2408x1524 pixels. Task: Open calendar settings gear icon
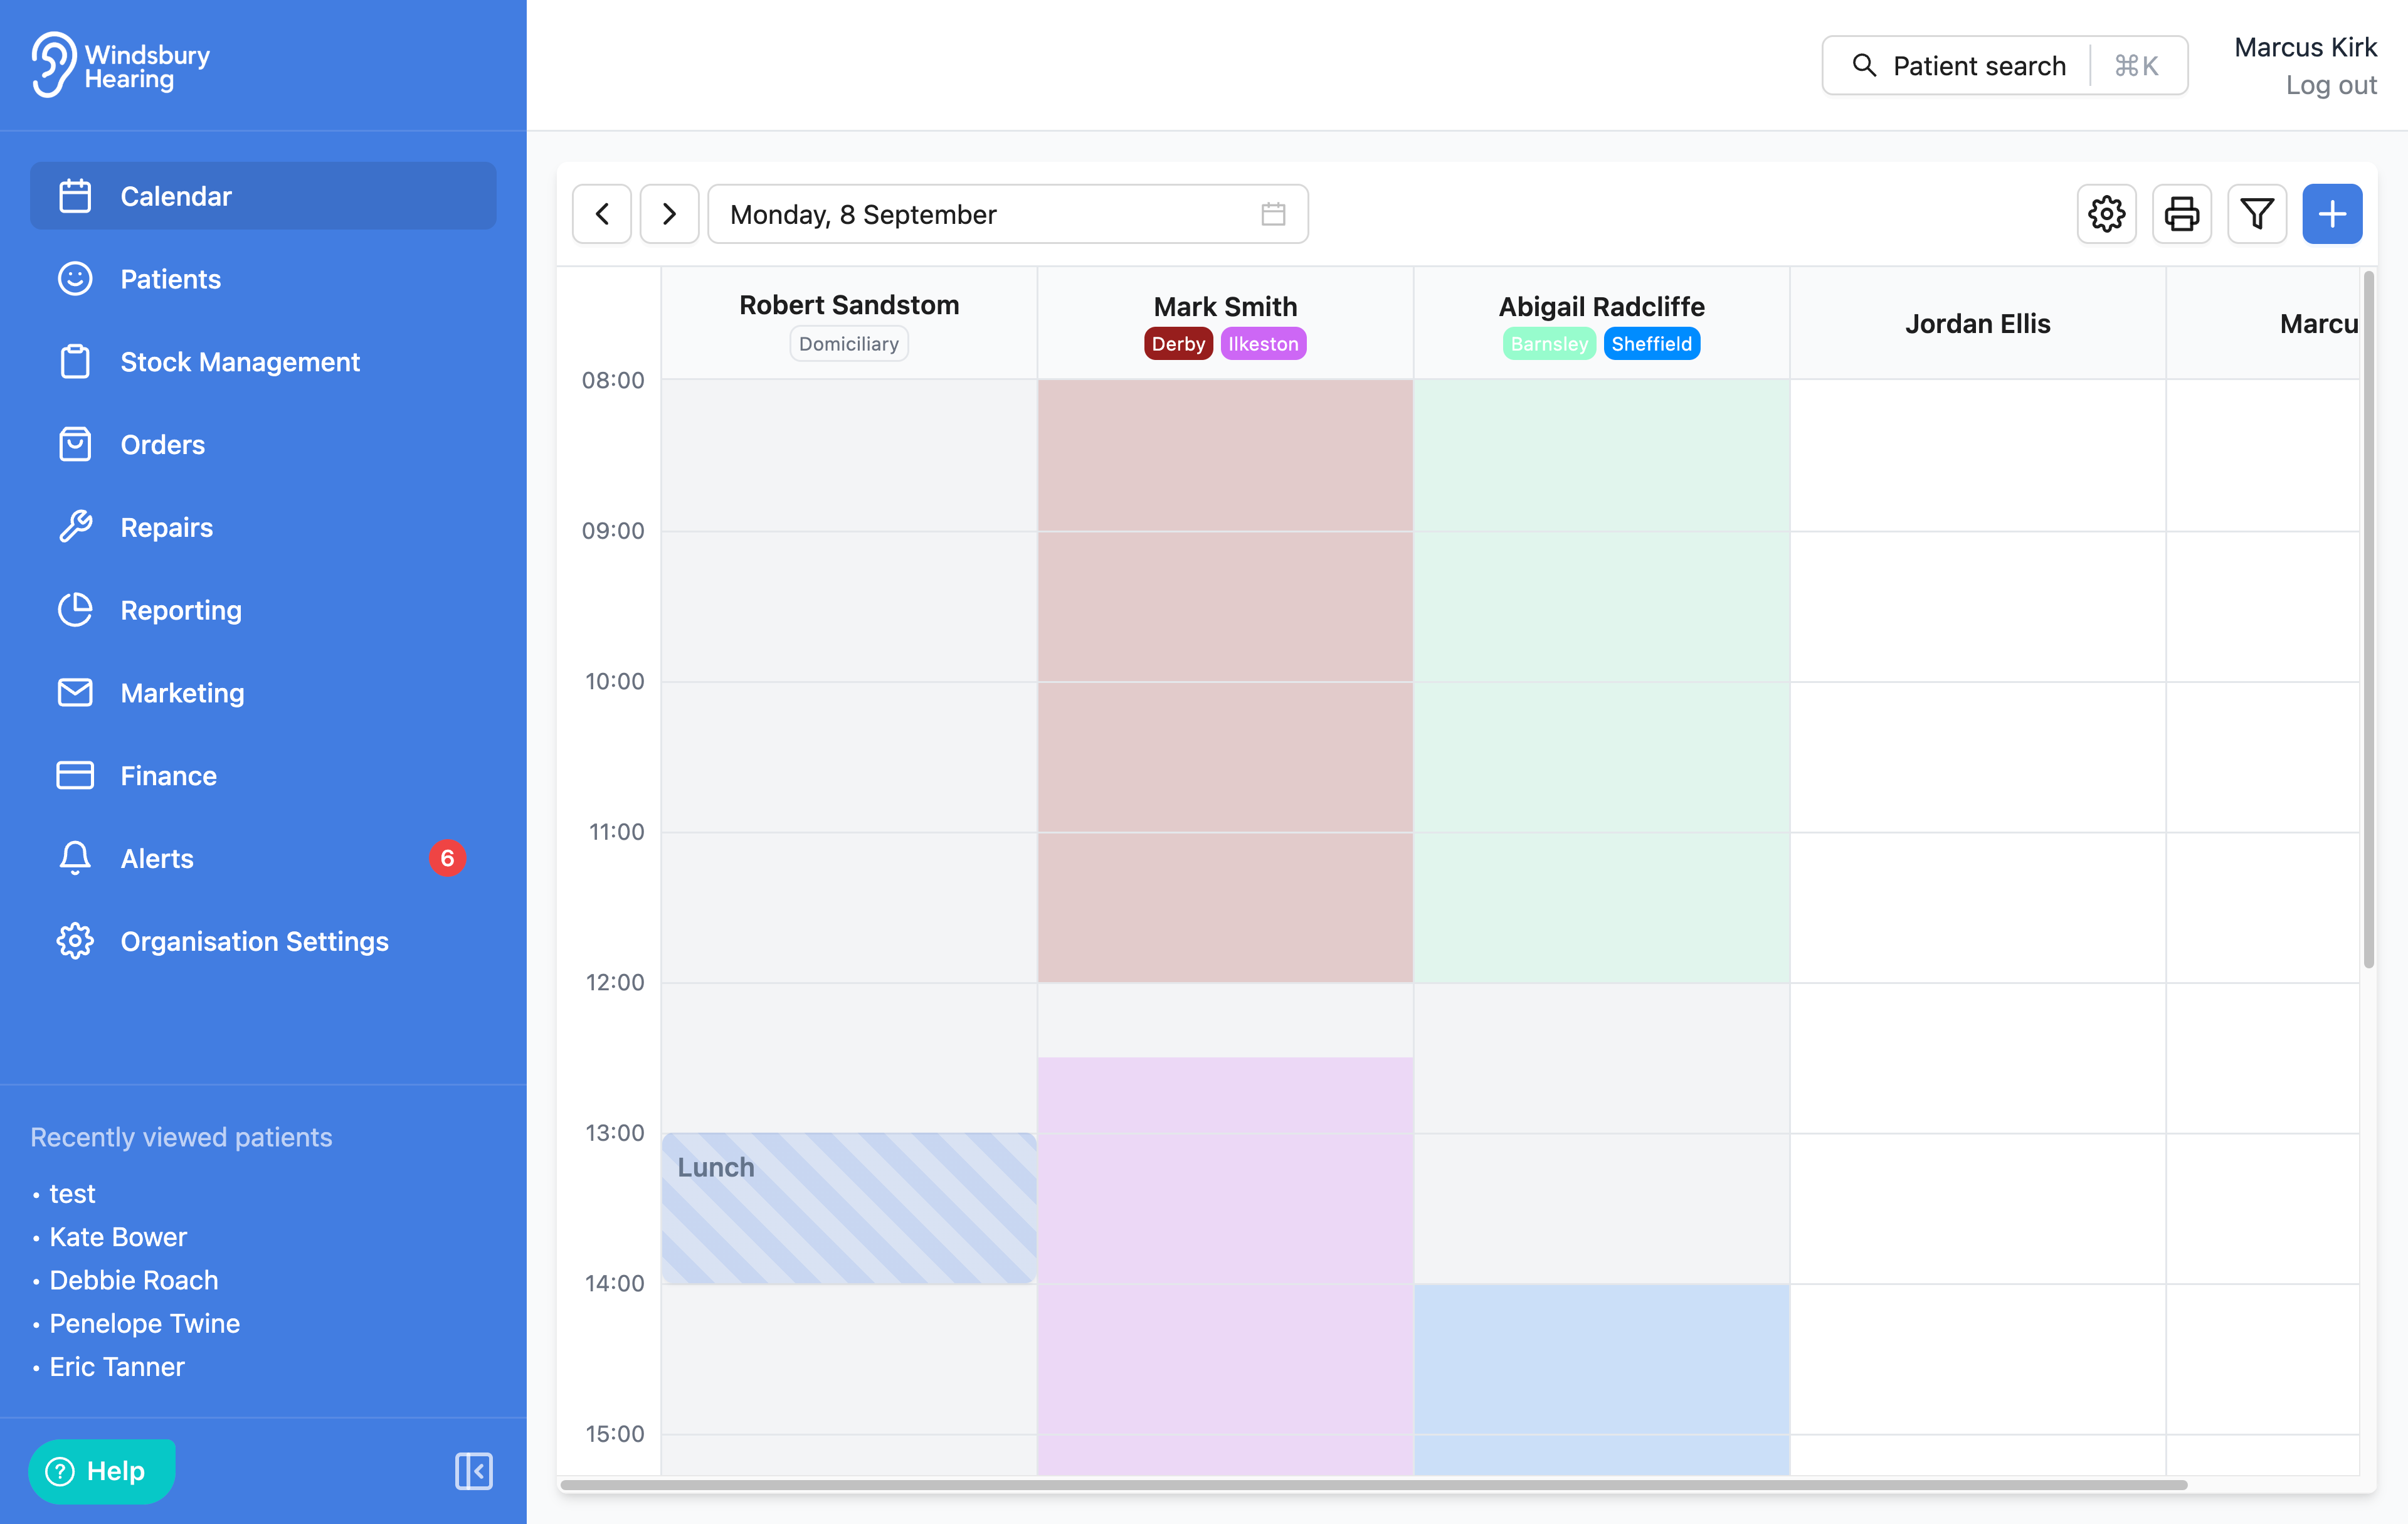(x=2106, y=214)
